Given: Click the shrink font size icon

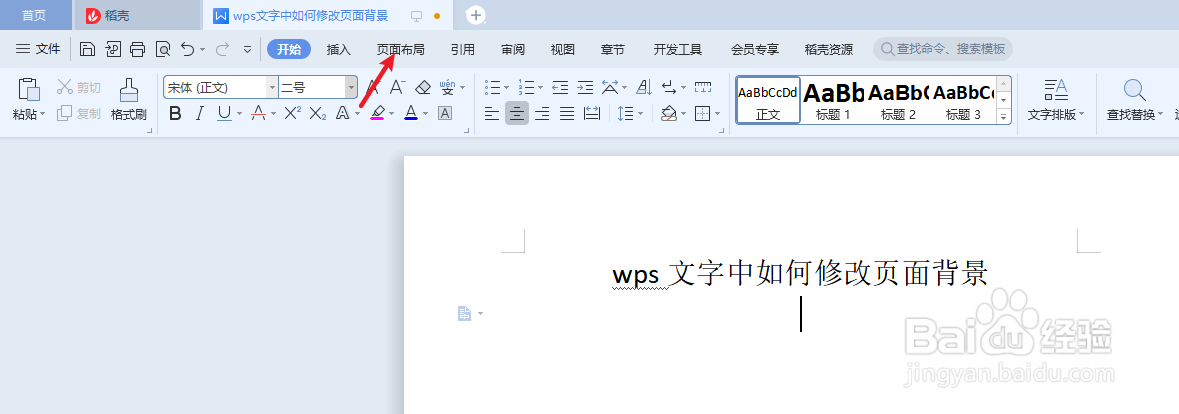Looking at the screenshot, I should [x=397, y=87].
